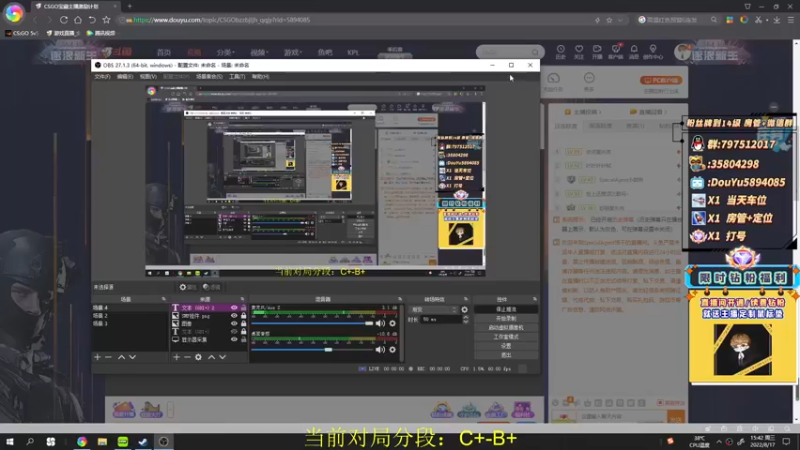
Task: Select scene 场景 2 in the list
Action: [x=130, y=316]
